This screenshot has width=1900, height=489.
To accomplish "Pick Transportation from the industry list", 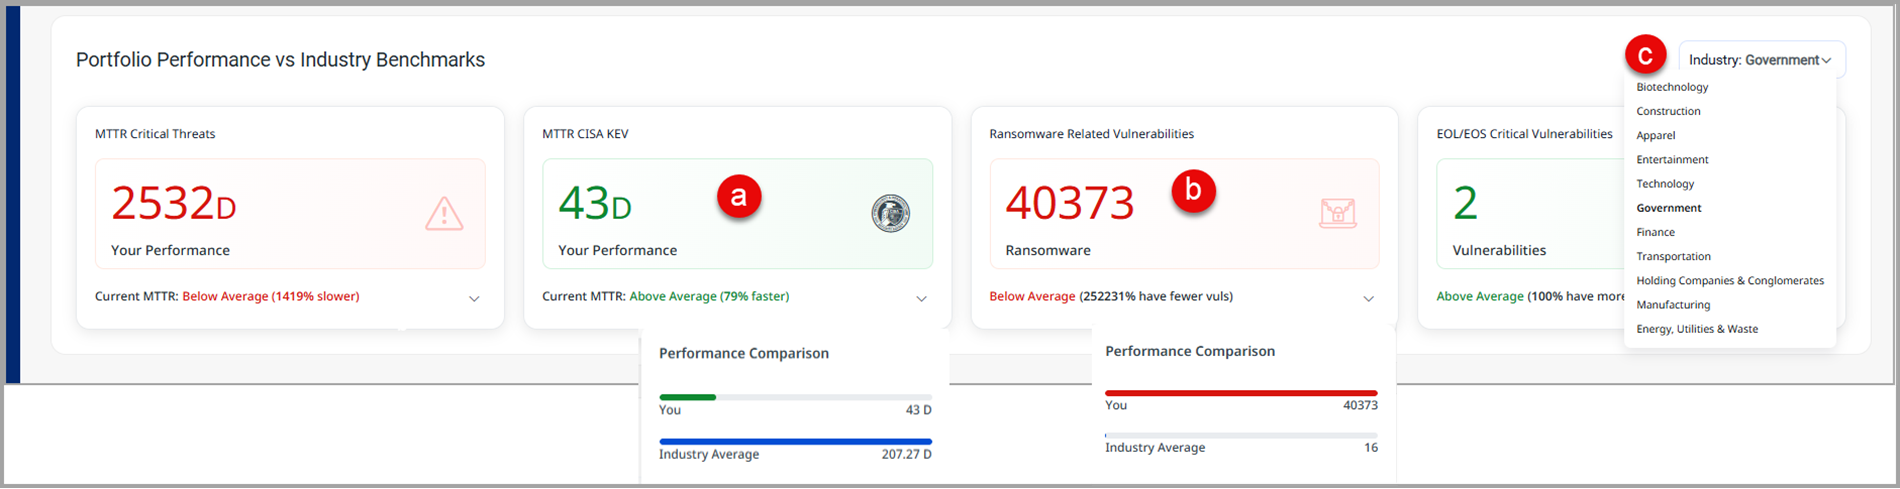I will [x=1673, y=256].
